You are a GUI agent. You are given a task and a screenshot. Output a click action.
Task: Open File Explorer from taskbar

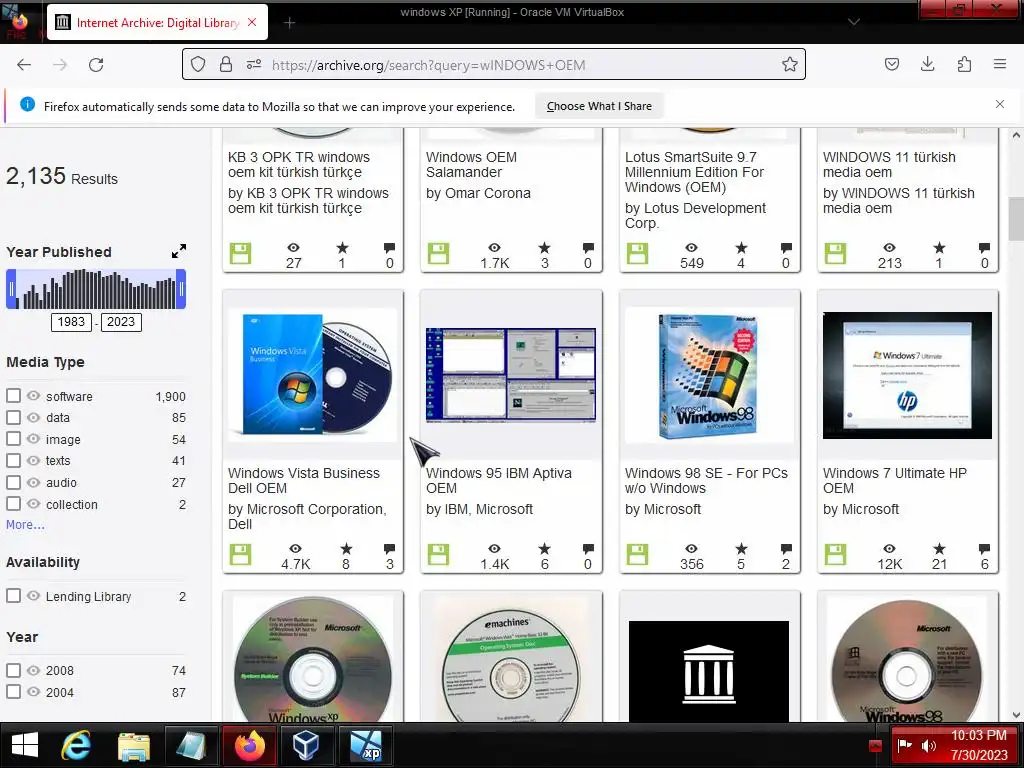(134, 746)
